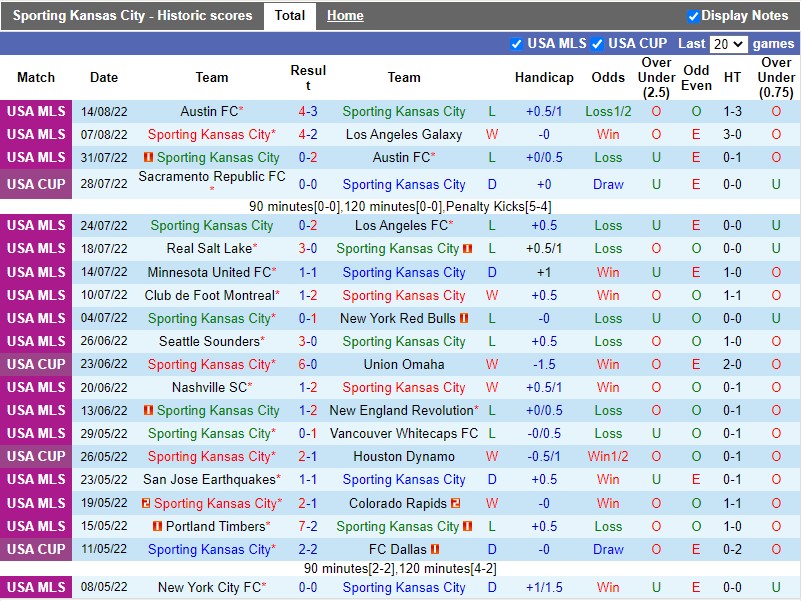Image resolution: width=801 pixels, height=601 pixels.
Task: Open the Sacramento Republic FC team link
Action: pyautogui.click(x=211, y=177)
